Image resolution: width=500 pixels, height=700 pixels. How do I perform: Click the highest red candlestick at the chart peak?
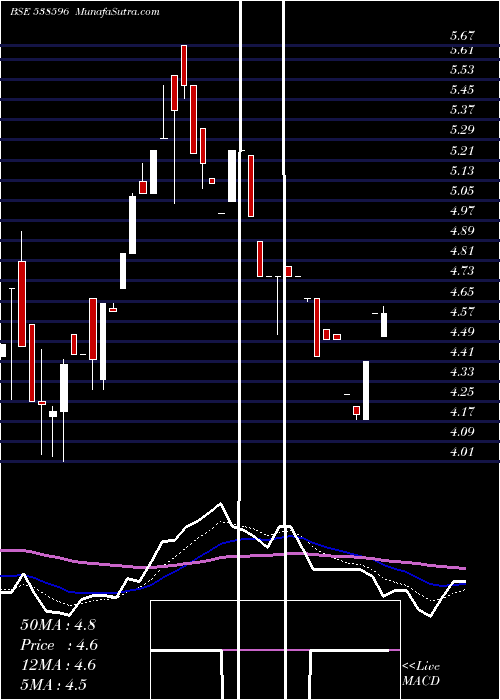click(x=183, y=65)
